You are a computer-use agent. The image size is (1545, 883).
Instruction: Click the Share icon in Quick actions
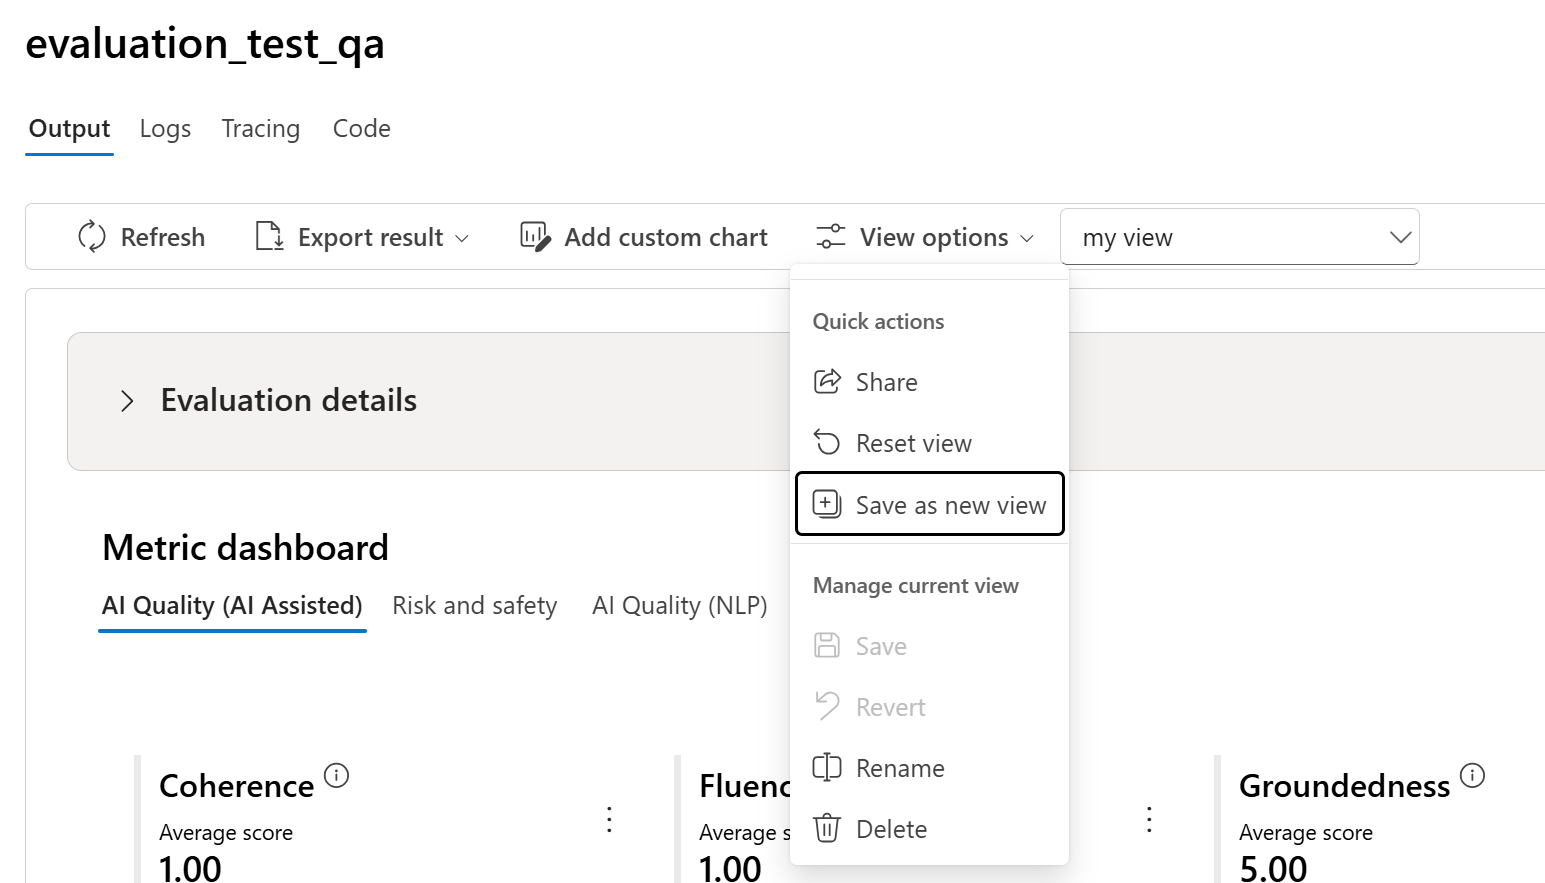tap(827, 382)
